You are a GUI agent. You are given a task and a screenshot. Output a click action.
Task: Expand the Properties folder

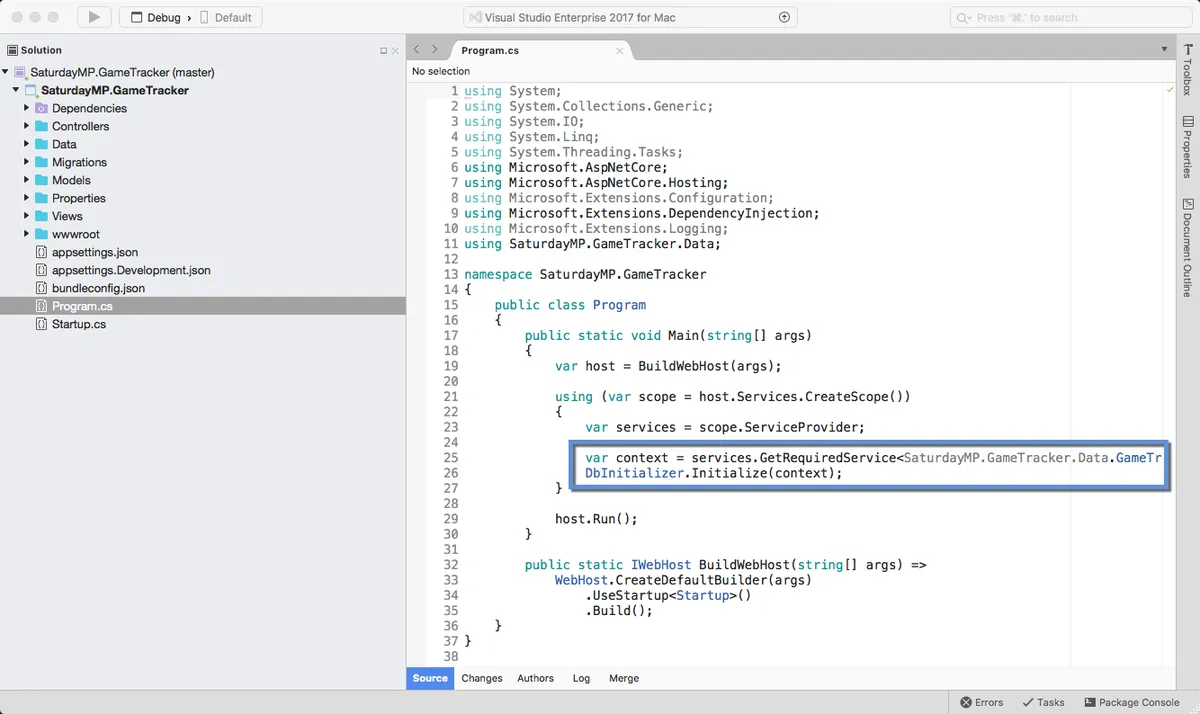pos(27,198)
